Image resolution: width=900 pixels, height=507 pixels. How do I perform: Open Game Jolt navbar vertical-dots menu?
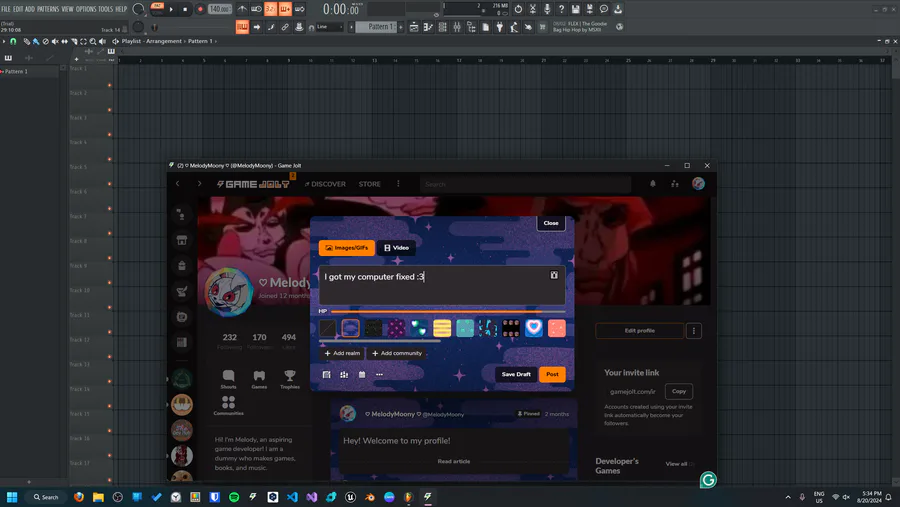coord(398,184)
